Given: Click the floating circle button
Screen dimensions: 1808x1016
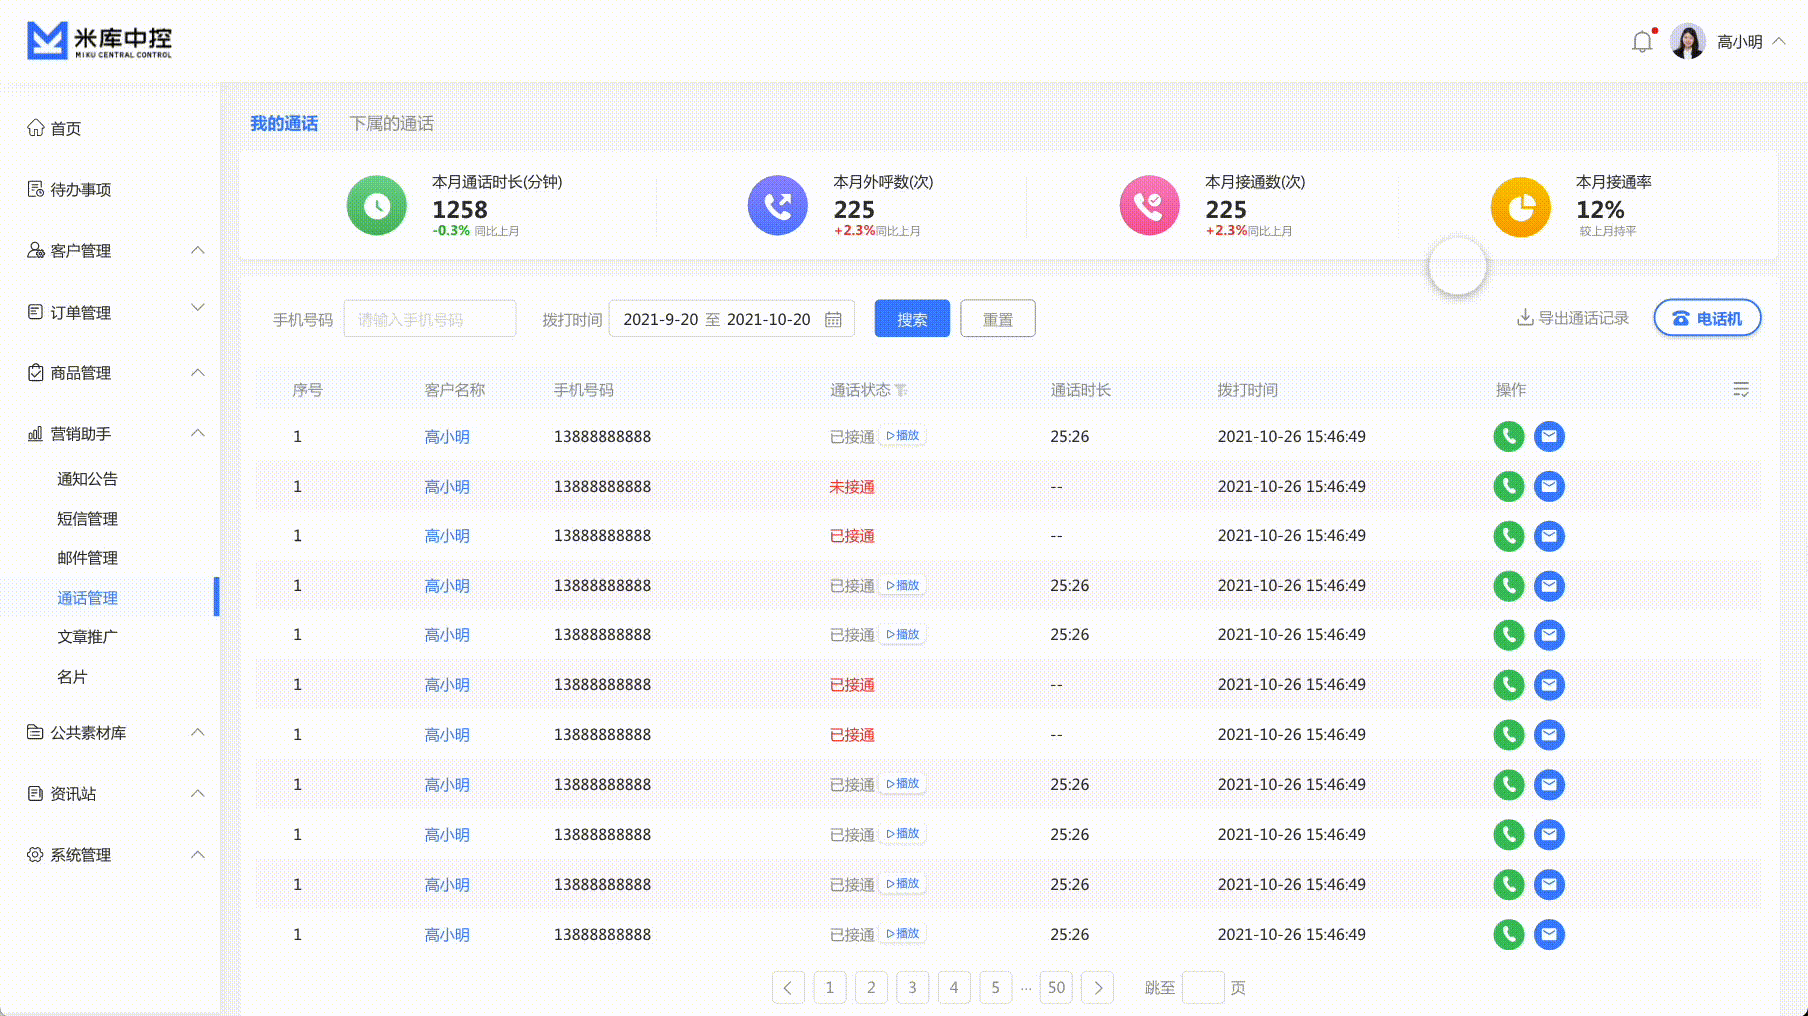Looking at the screenshot, I should (1457, 266).
